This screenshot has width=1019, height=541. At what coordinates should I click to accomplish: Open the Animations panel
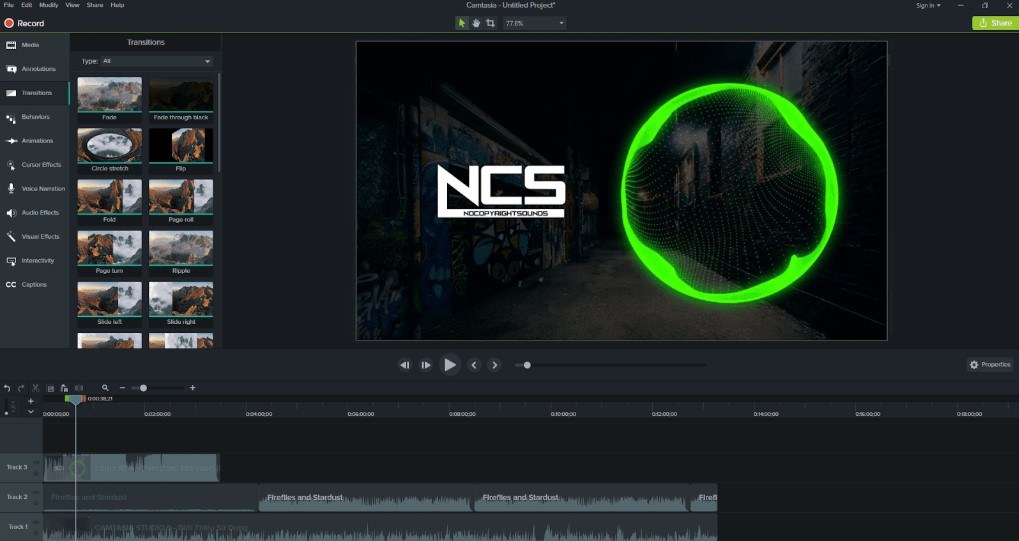[x=34, y=141]
